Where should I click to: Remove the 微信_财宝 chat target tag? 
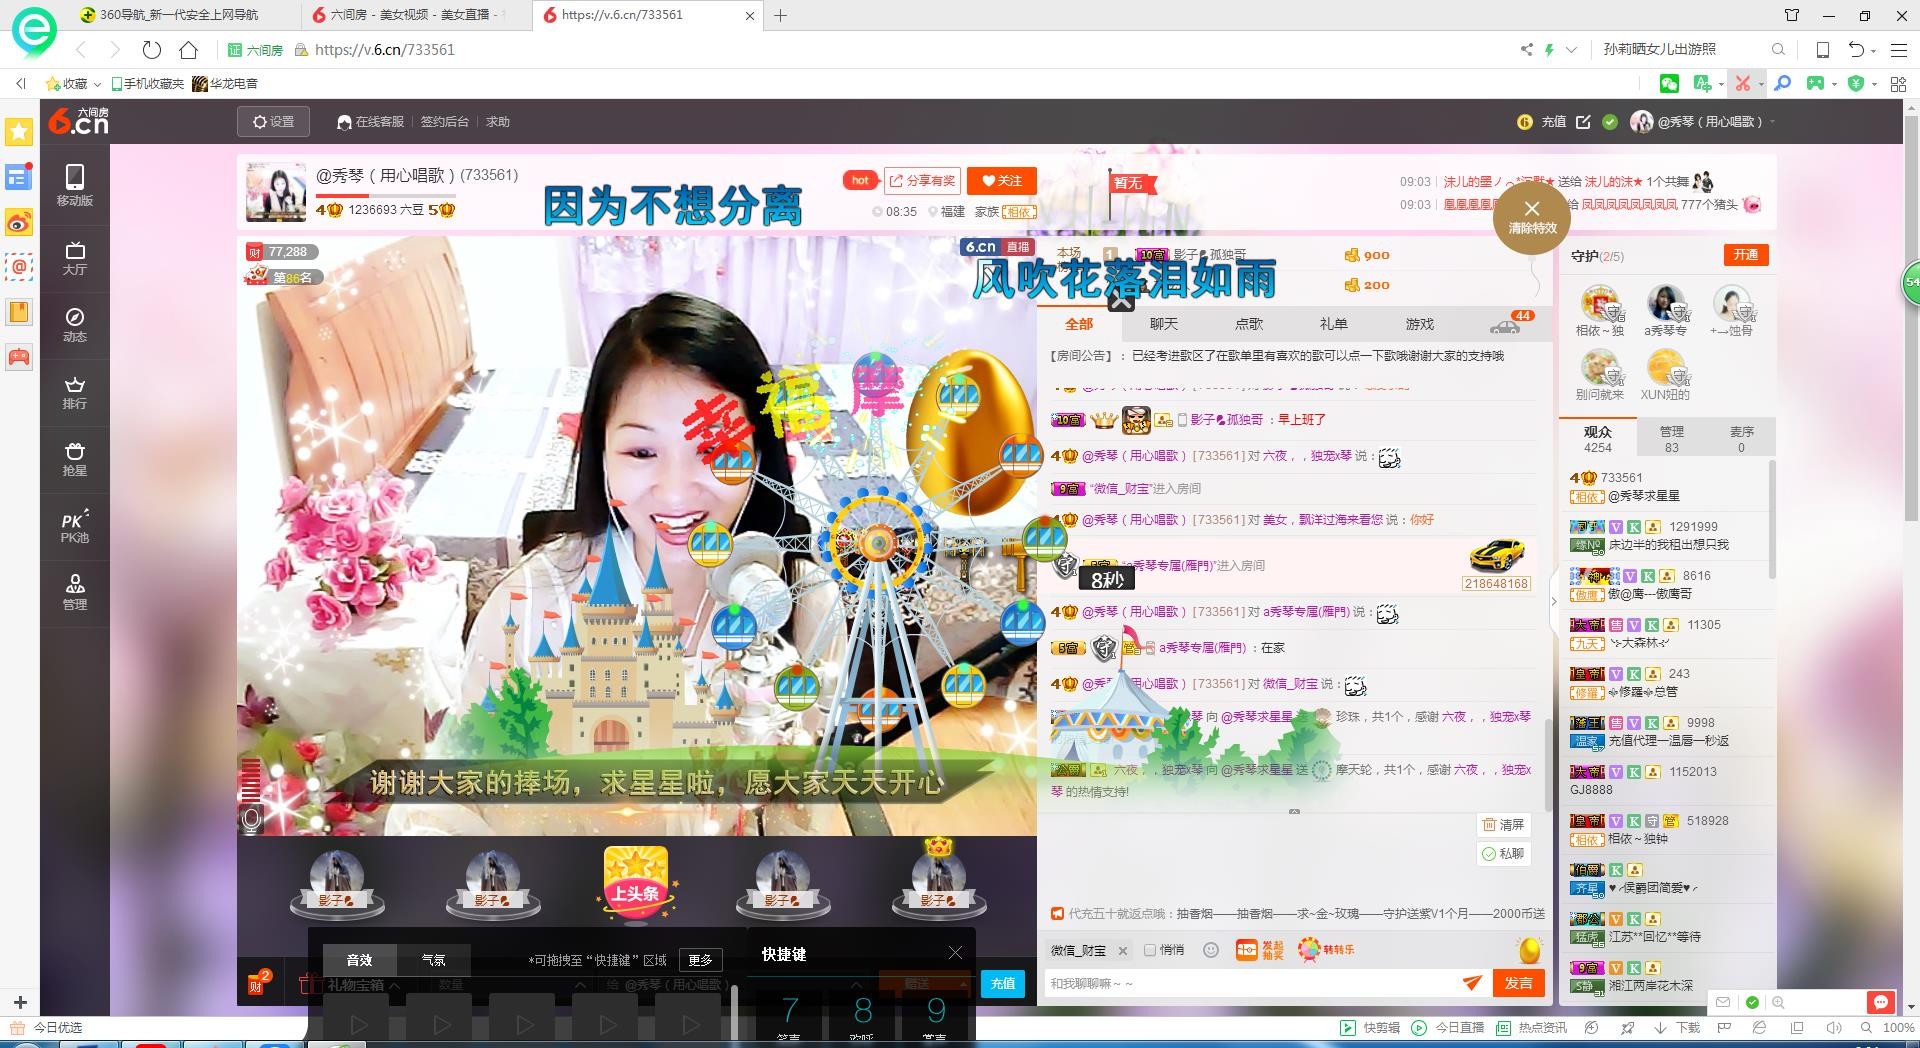1122,951
